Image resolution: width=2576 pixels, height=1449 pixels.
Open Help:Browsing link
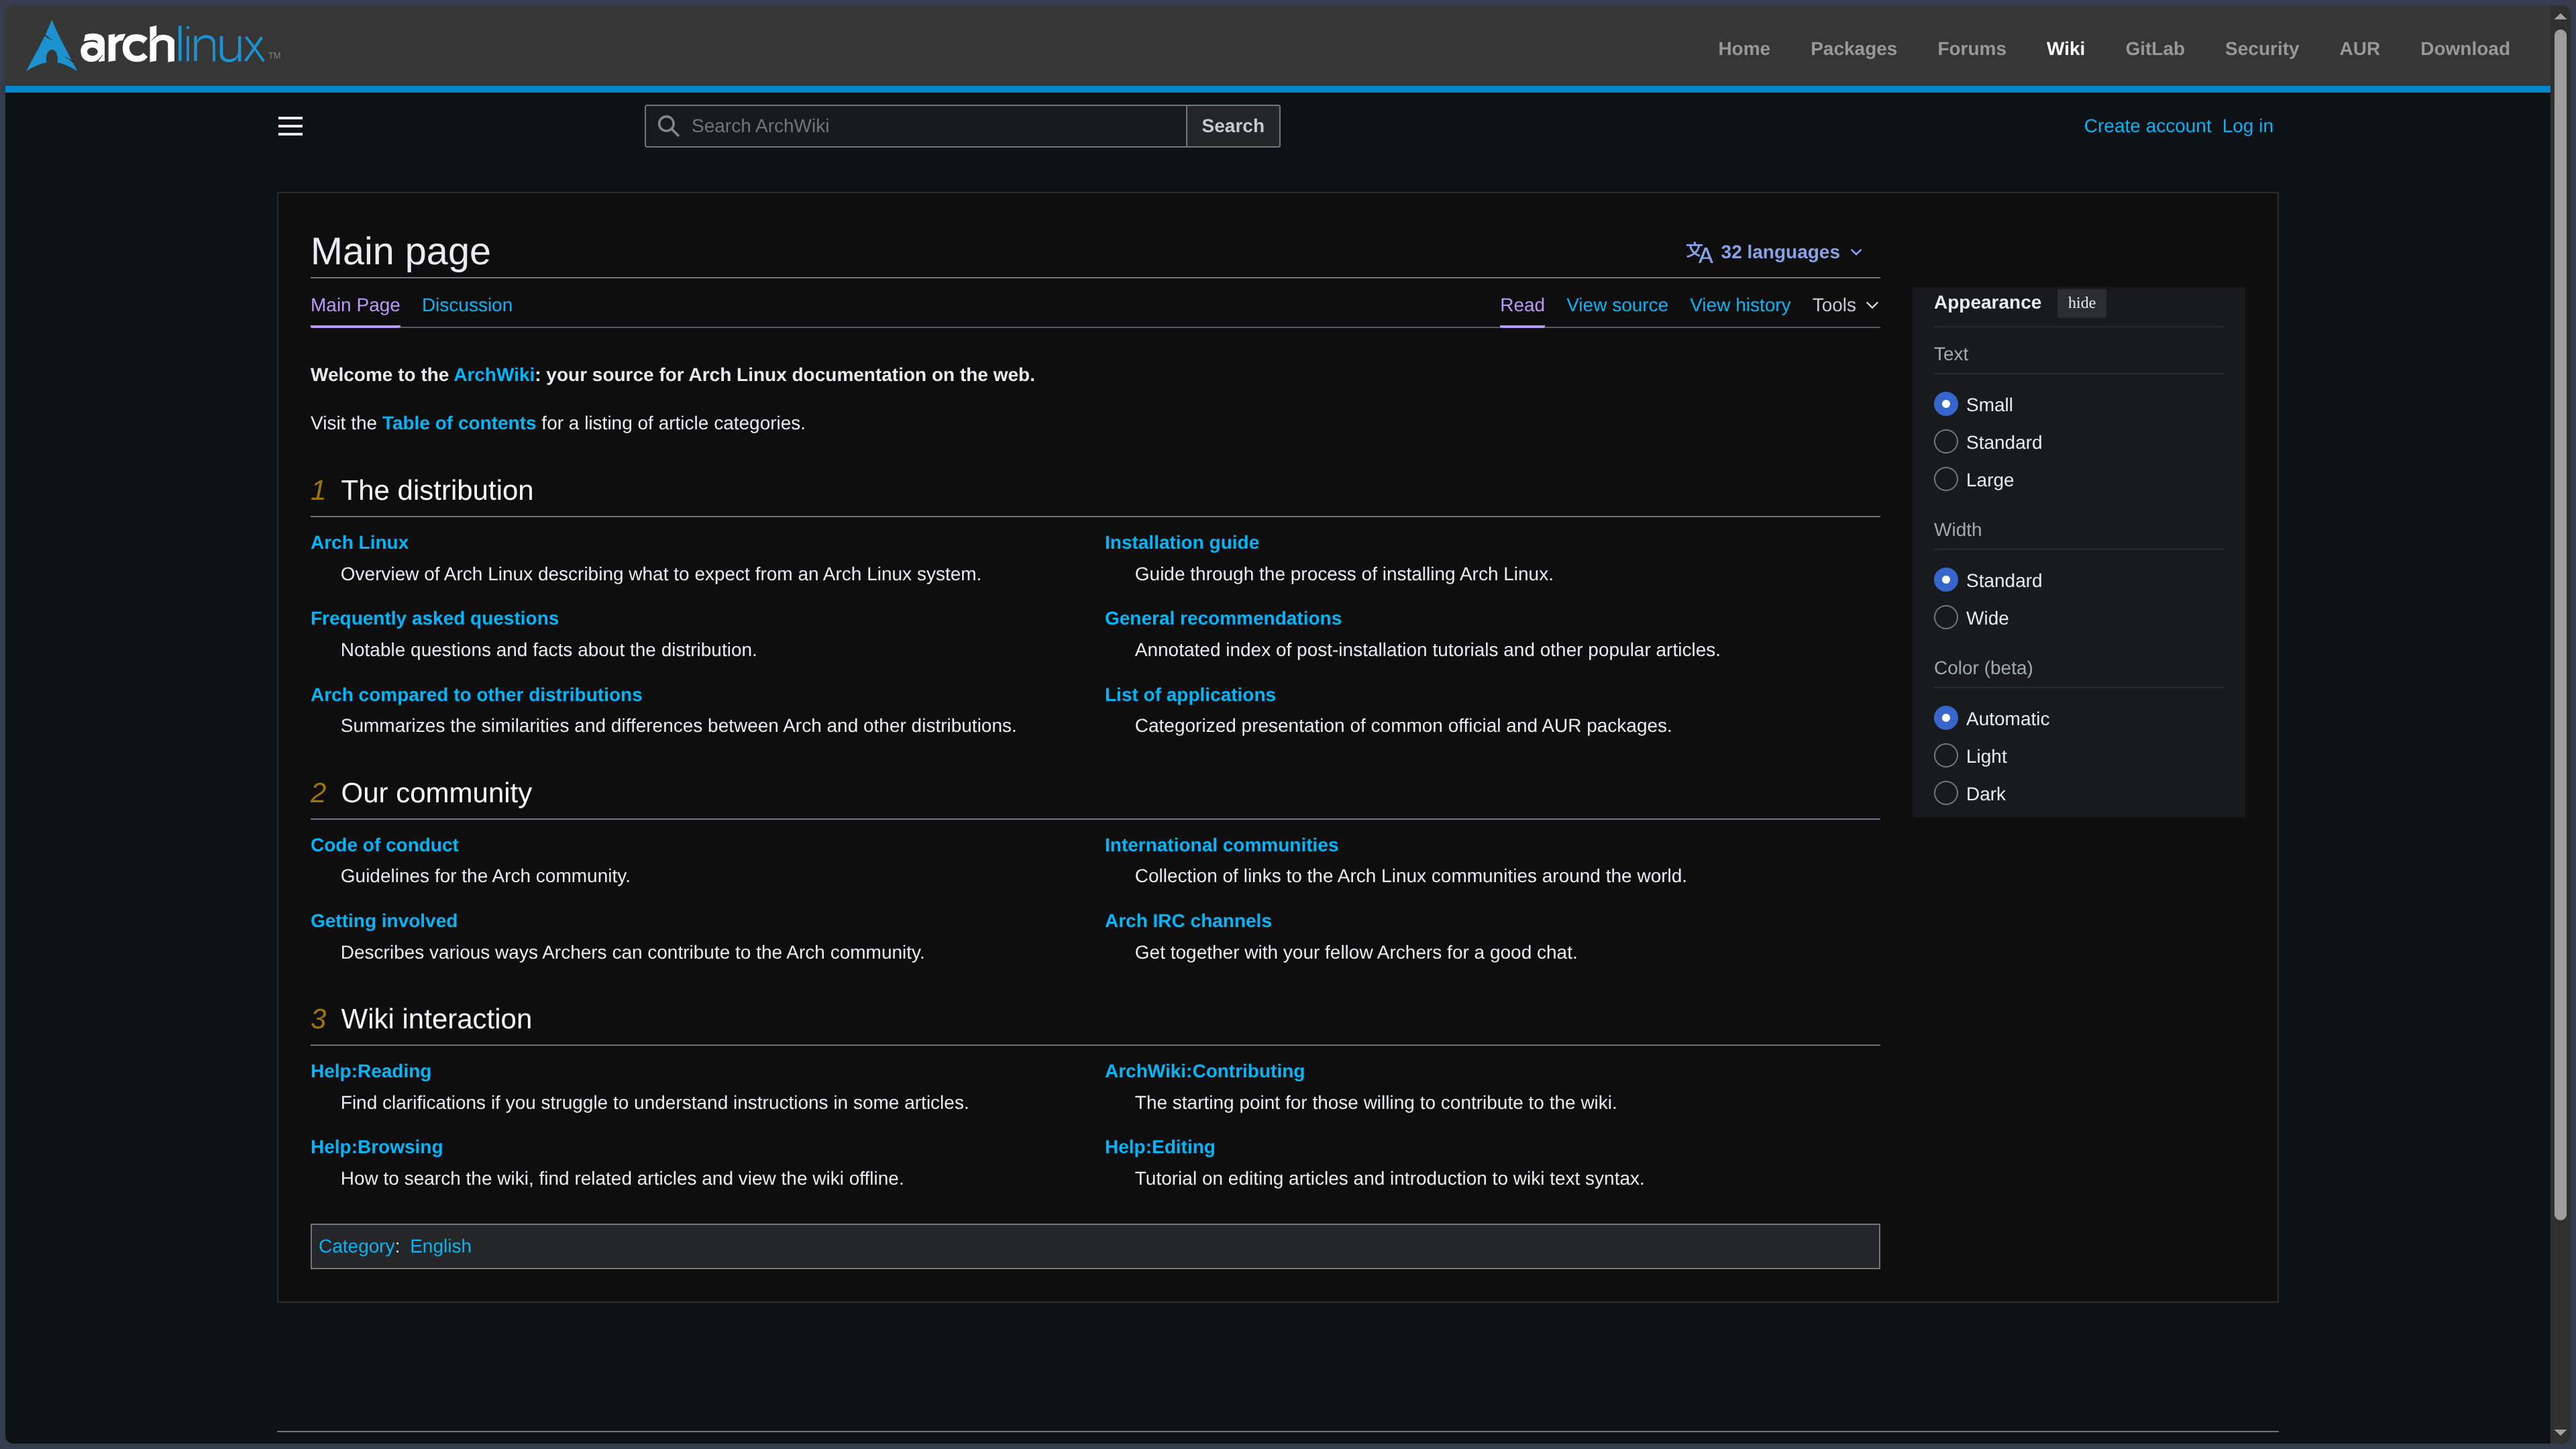(x=376, y=1147)
